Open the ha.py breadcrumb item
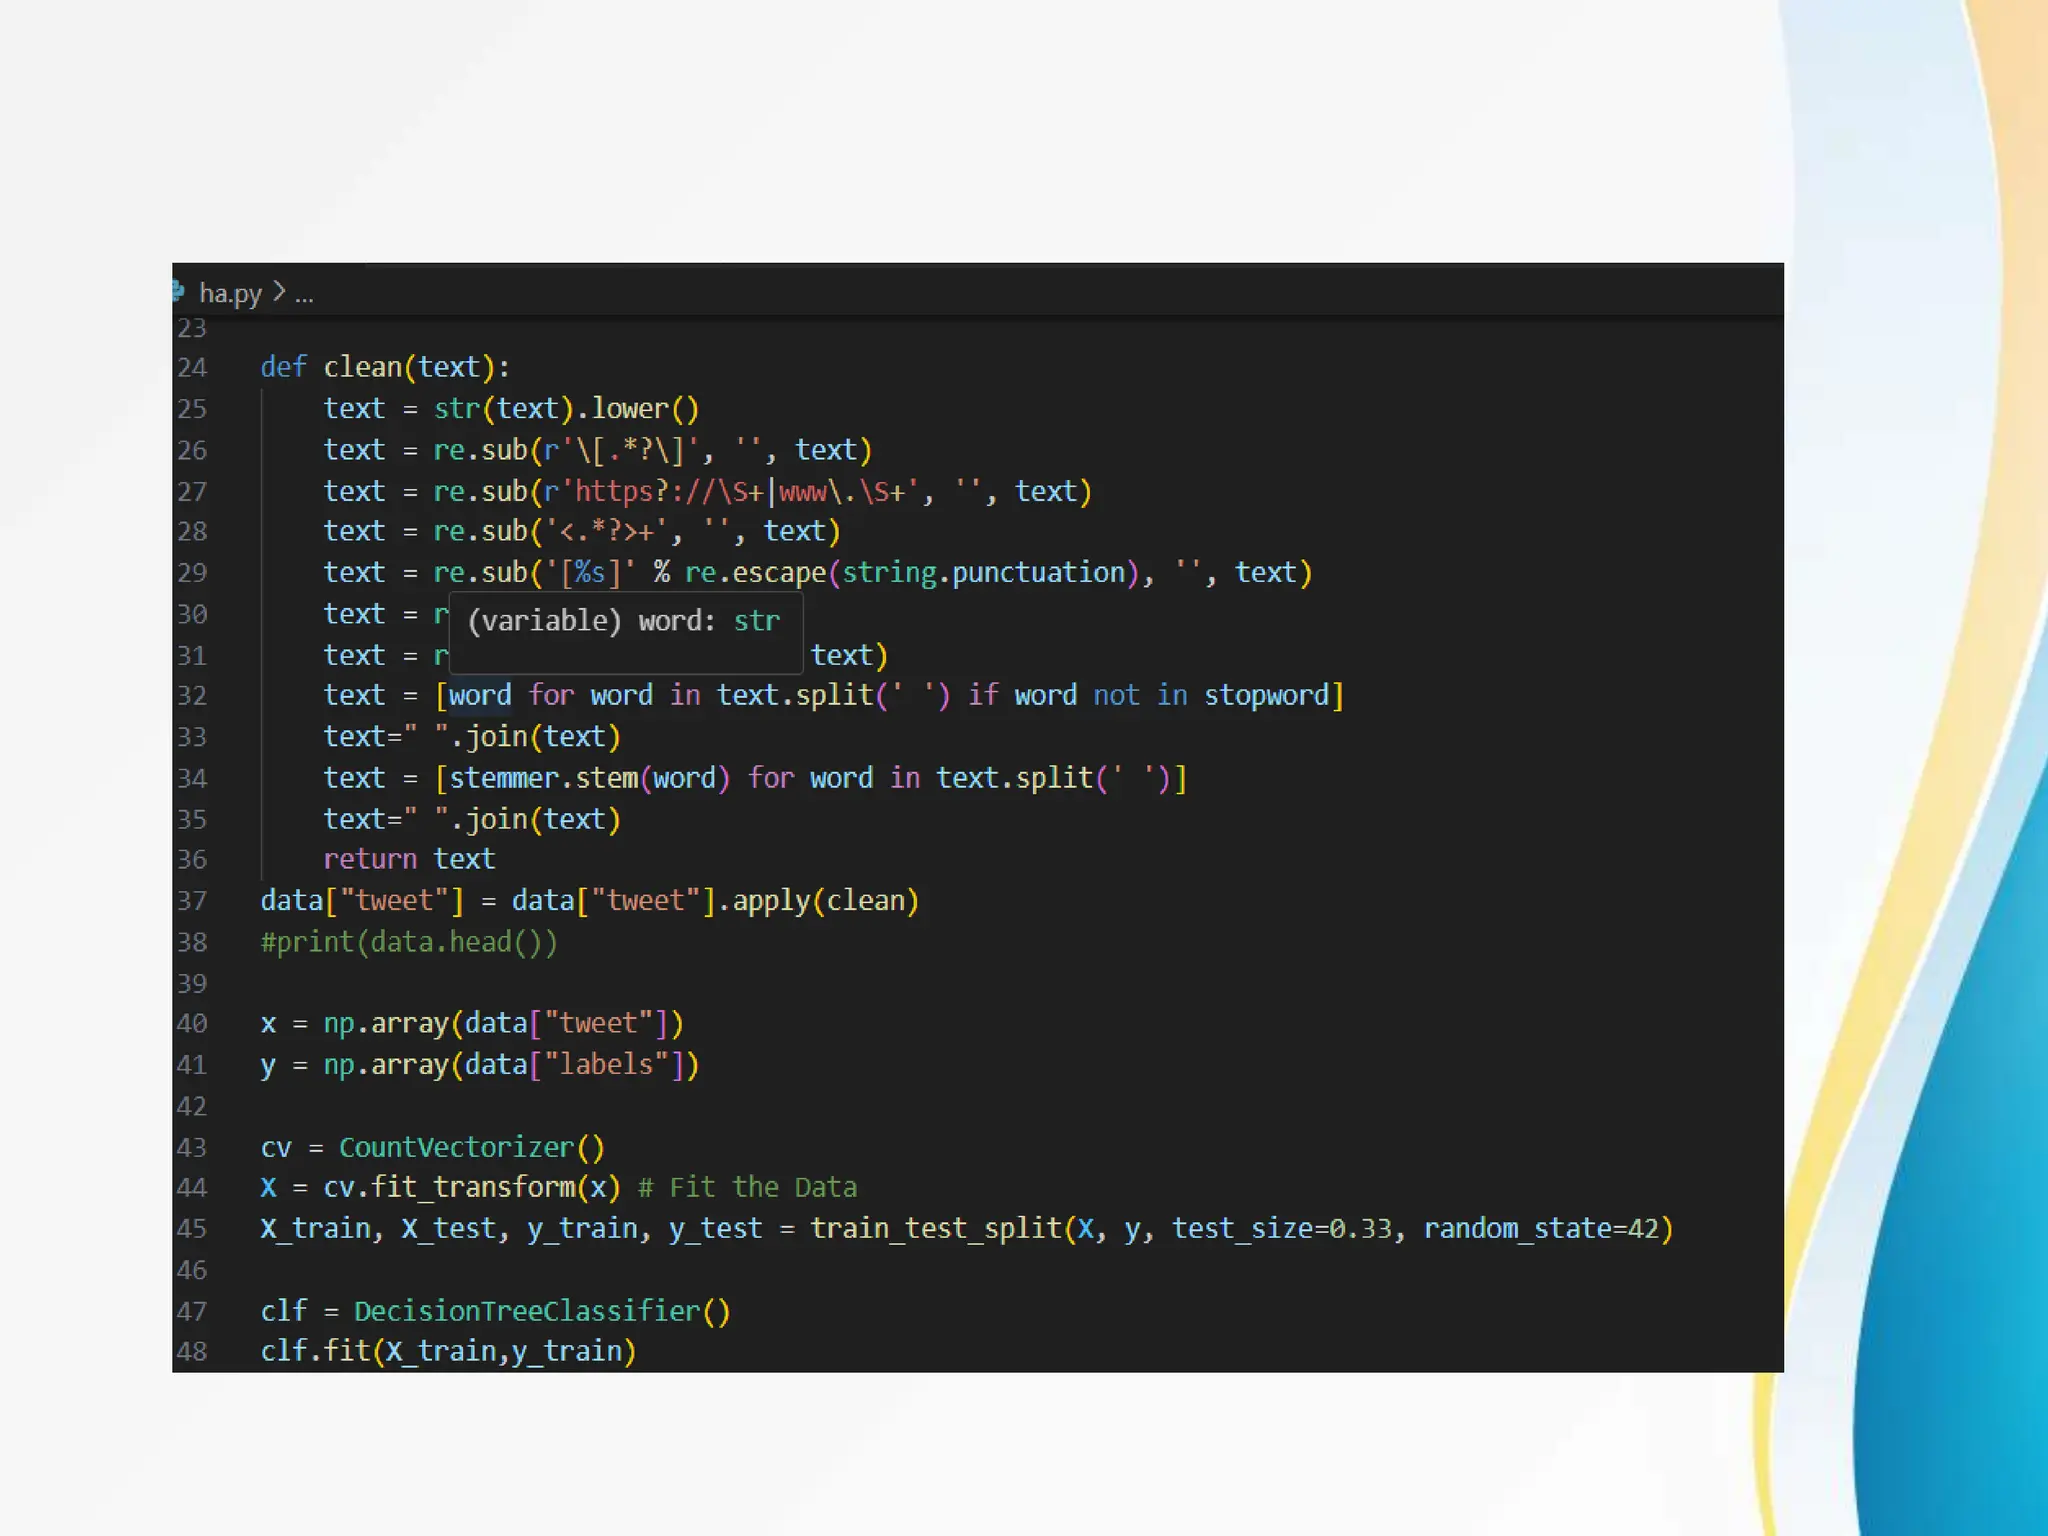The image size is (2048, 1536). (x=230, y=293)
